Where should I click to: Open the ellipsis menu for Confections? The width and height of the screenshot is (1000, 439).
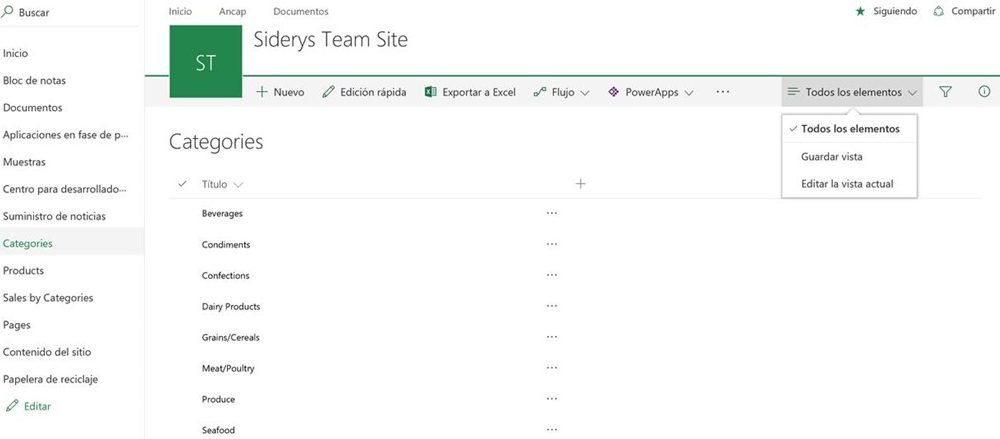552,276
